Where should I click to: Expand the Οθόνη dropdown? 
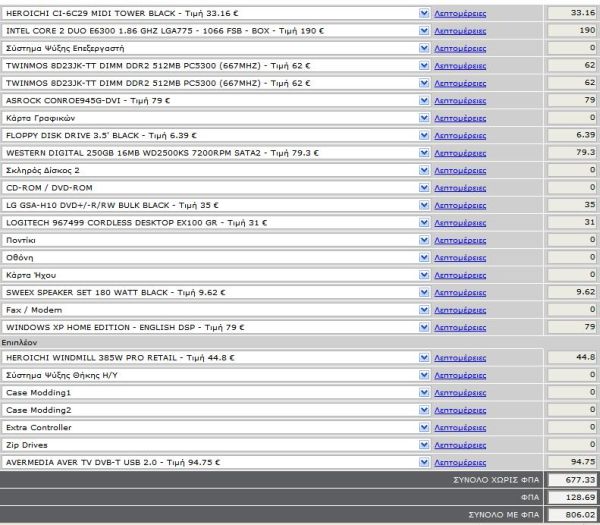[424, 258]
